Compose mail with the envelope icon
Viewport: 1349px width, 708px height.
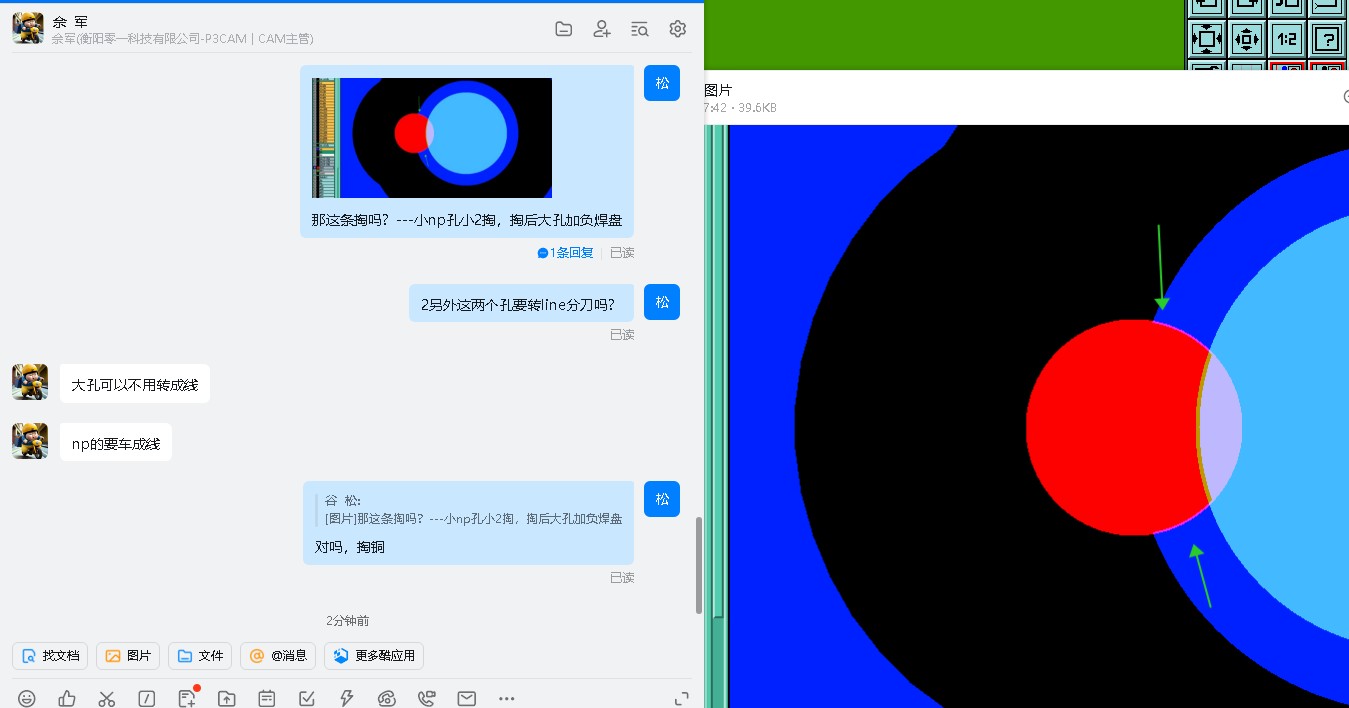click(467, 698)
